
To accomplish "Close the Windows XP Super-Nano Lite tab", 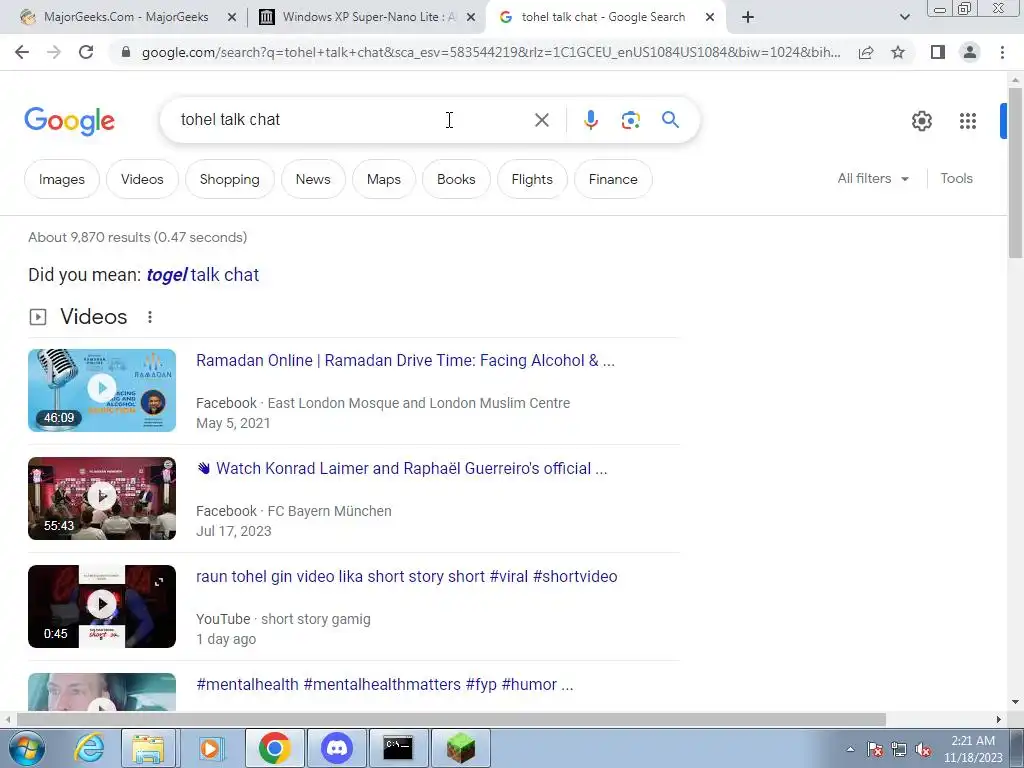I will (471, 18).
